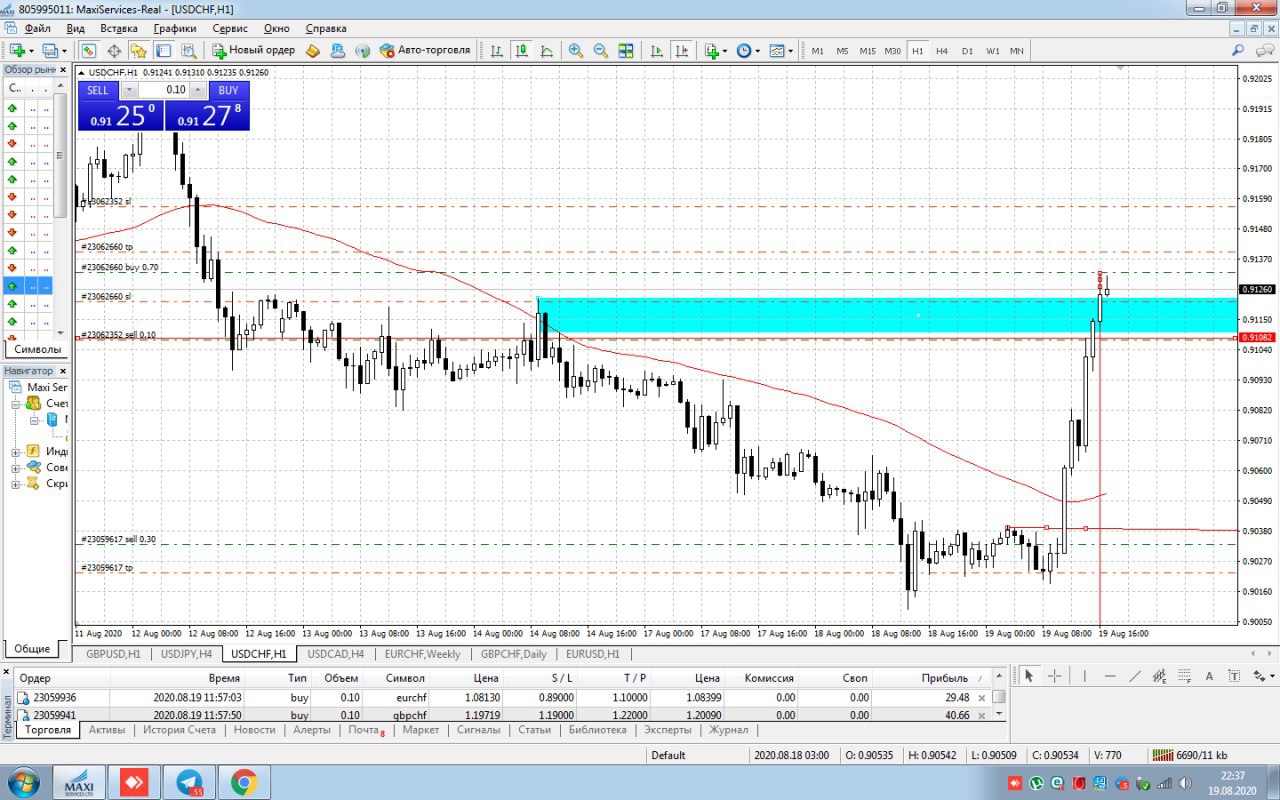
Task: Open the new chart dropdown arrow
Action: 31,50
